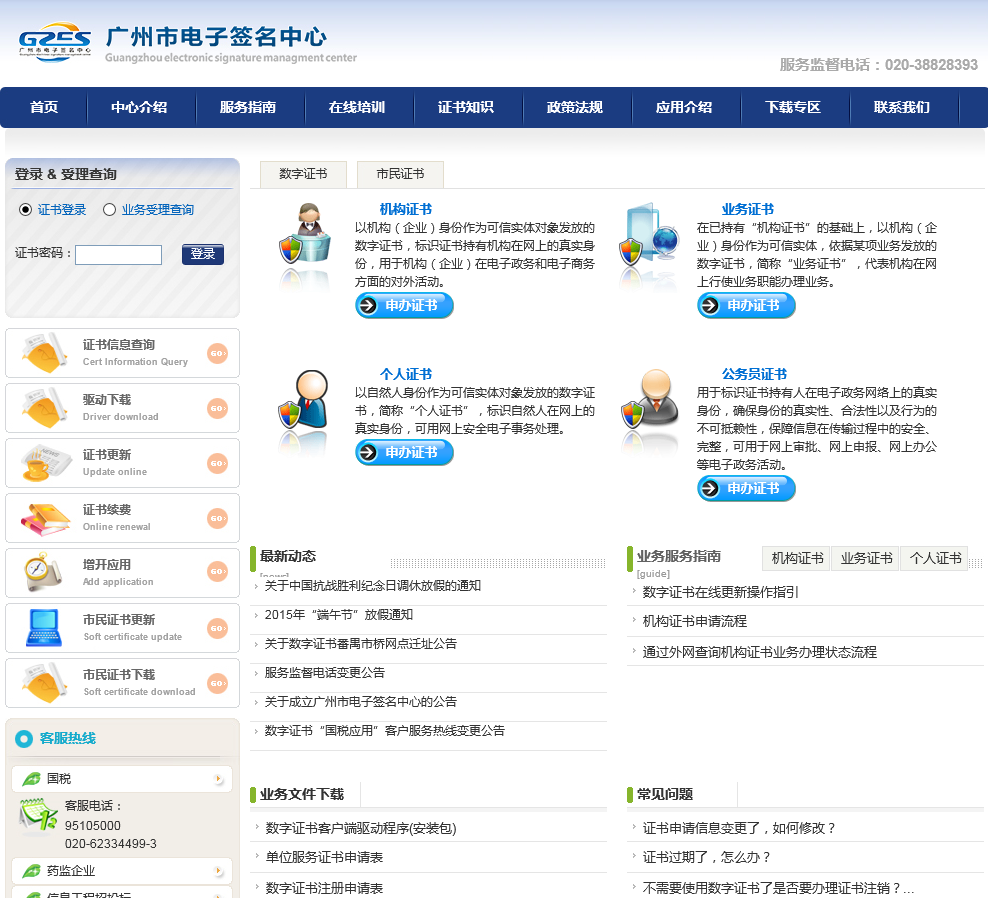
Task: Click 申办证书 under 业务证书
Action: click(747, 306)
